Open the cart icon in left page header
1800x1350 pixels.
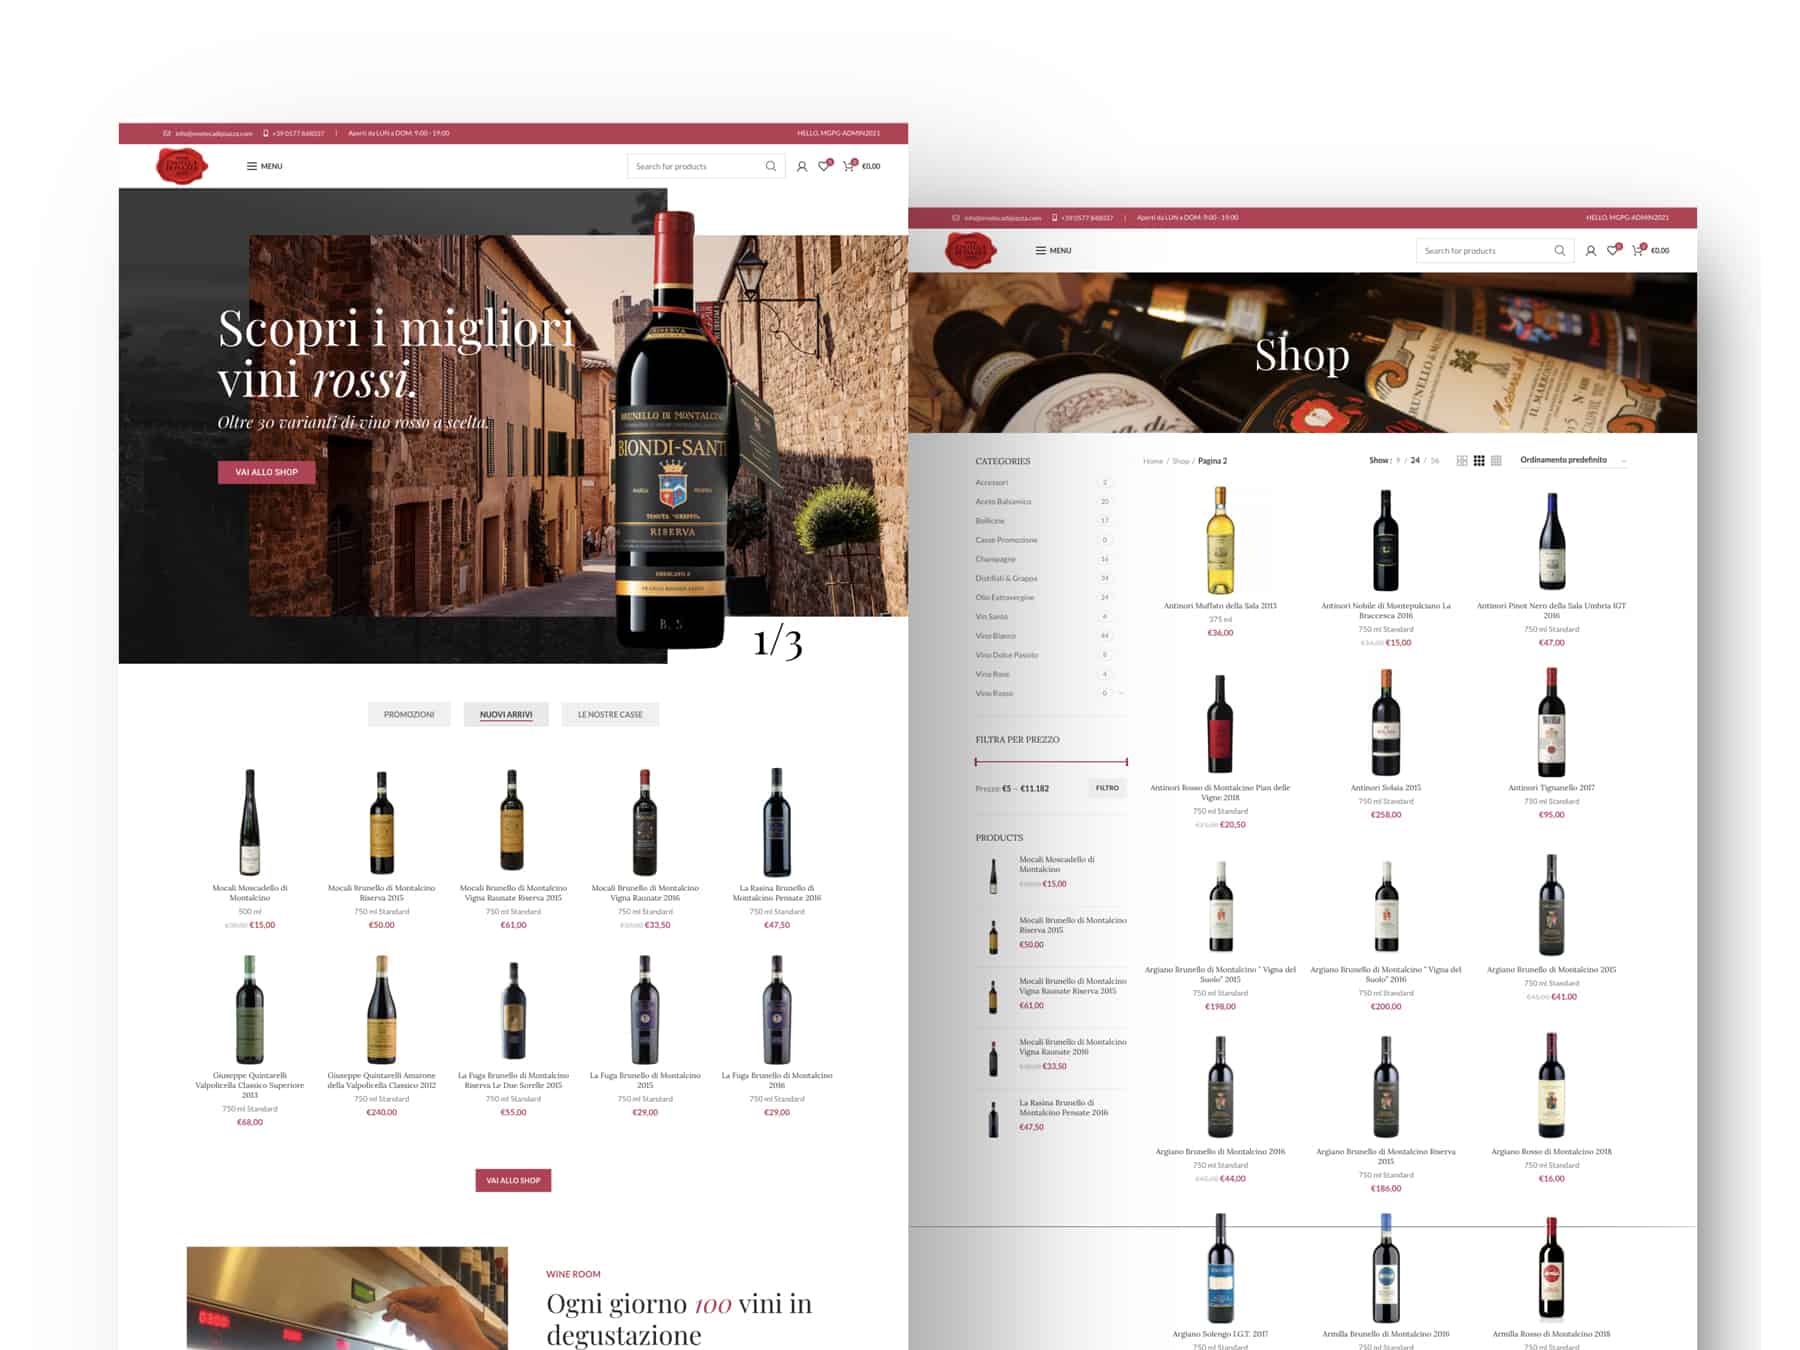[x=849, y=166]
